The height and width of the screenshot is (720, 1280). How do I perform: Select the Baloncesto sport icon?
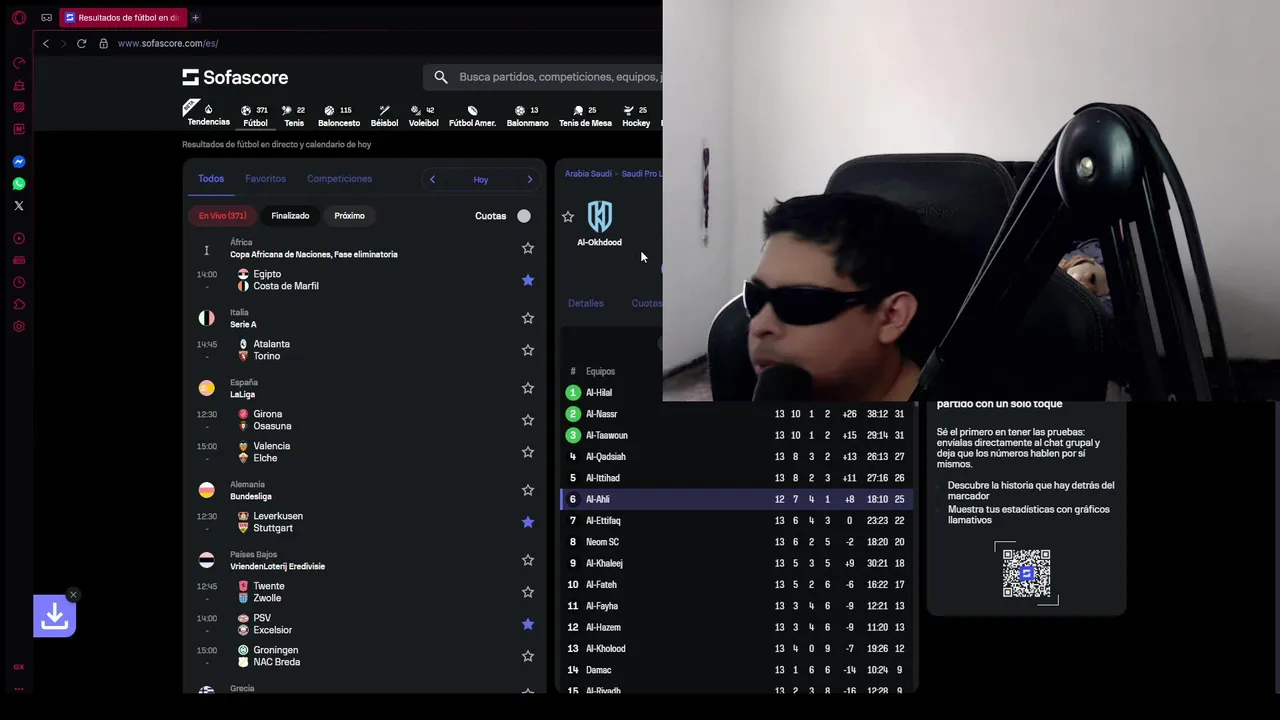339,116
